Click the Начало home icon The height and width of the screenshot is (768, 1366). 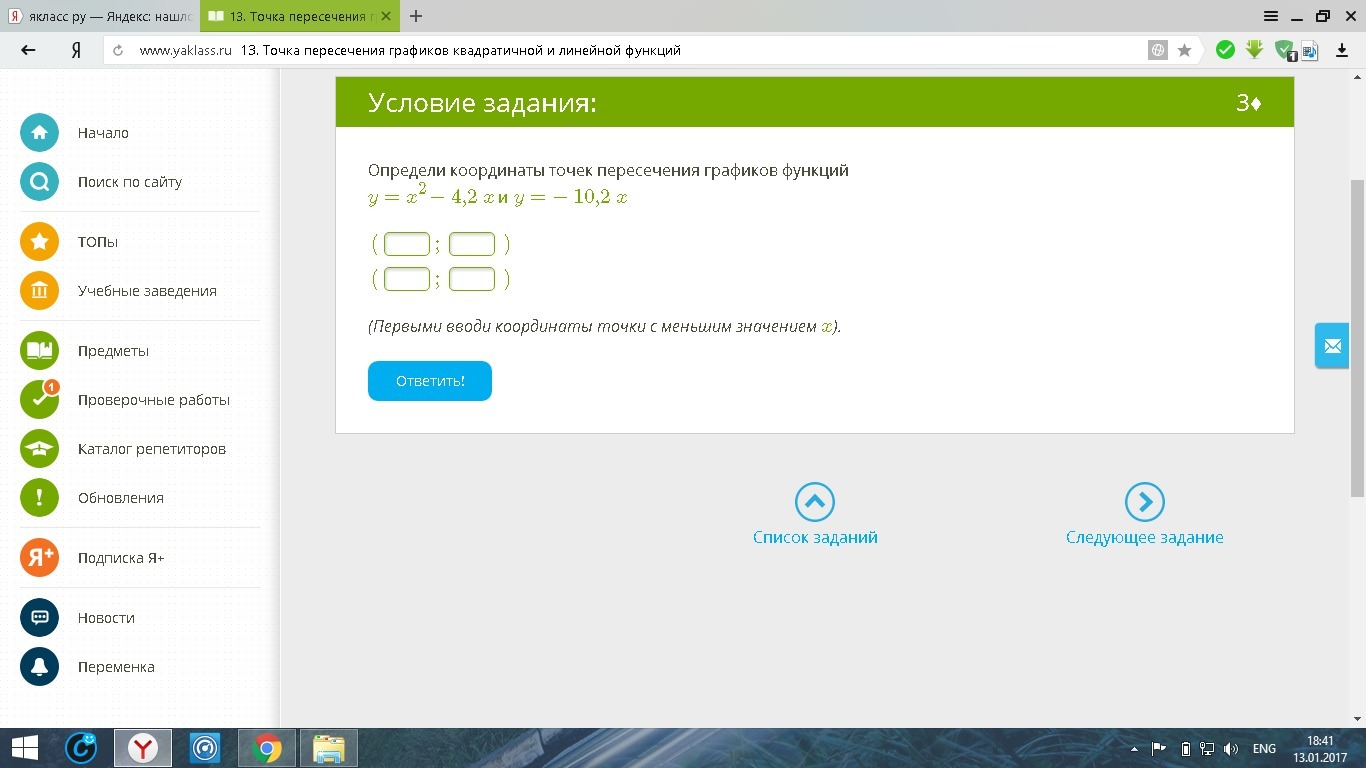tap(39, 133)
